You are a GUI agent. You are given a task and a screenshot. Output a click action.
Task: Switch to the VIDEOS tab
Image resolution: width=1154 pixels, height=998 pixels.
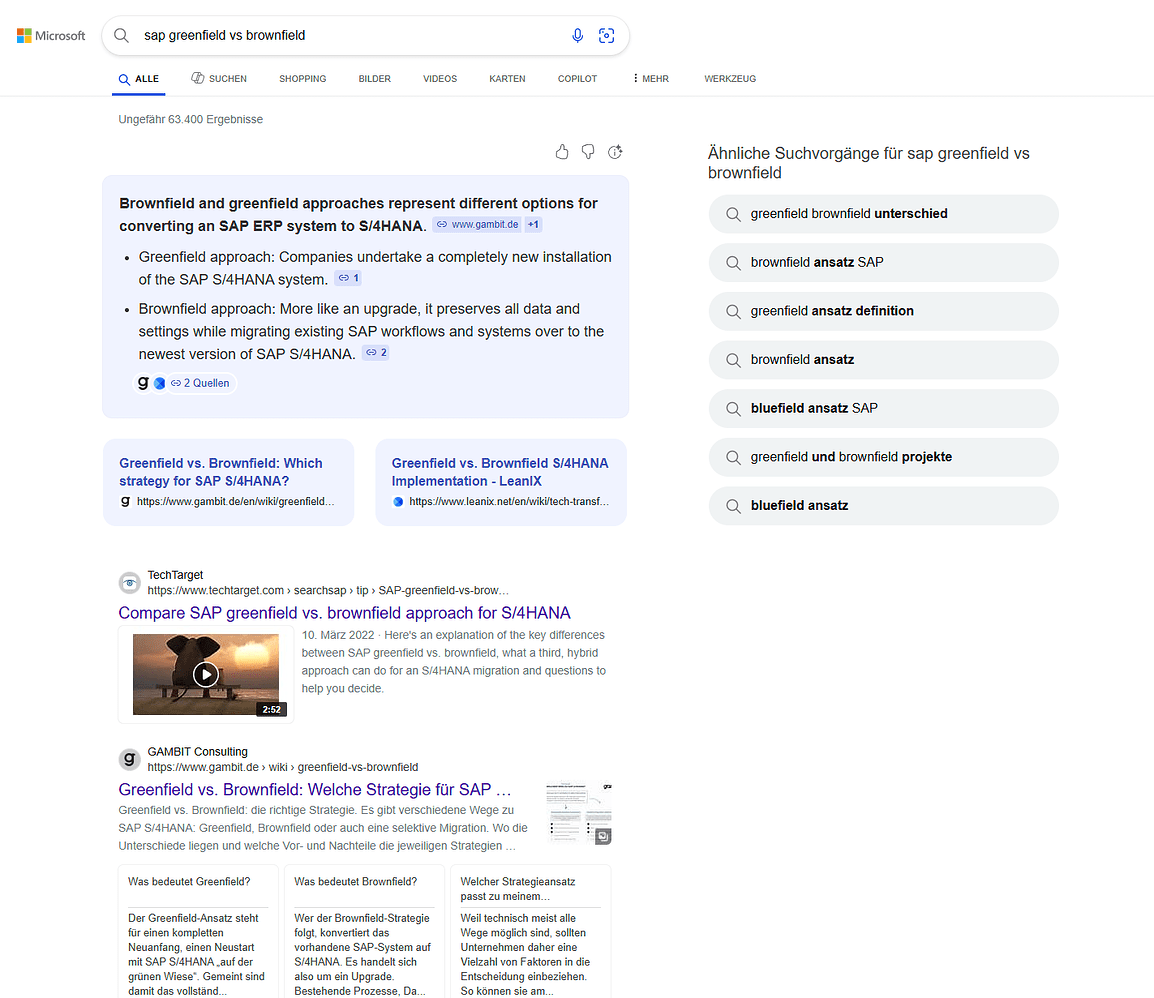point(439,78)
